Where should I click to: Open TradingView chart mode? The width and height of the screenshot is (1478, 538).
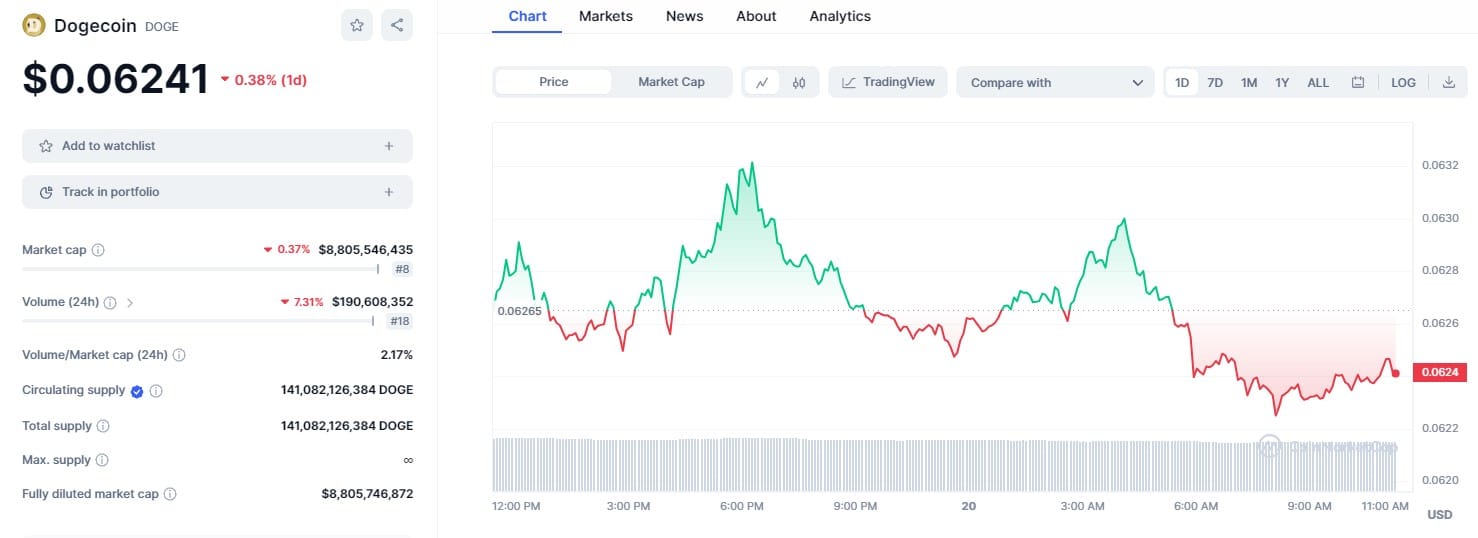(x=888, y=82)
